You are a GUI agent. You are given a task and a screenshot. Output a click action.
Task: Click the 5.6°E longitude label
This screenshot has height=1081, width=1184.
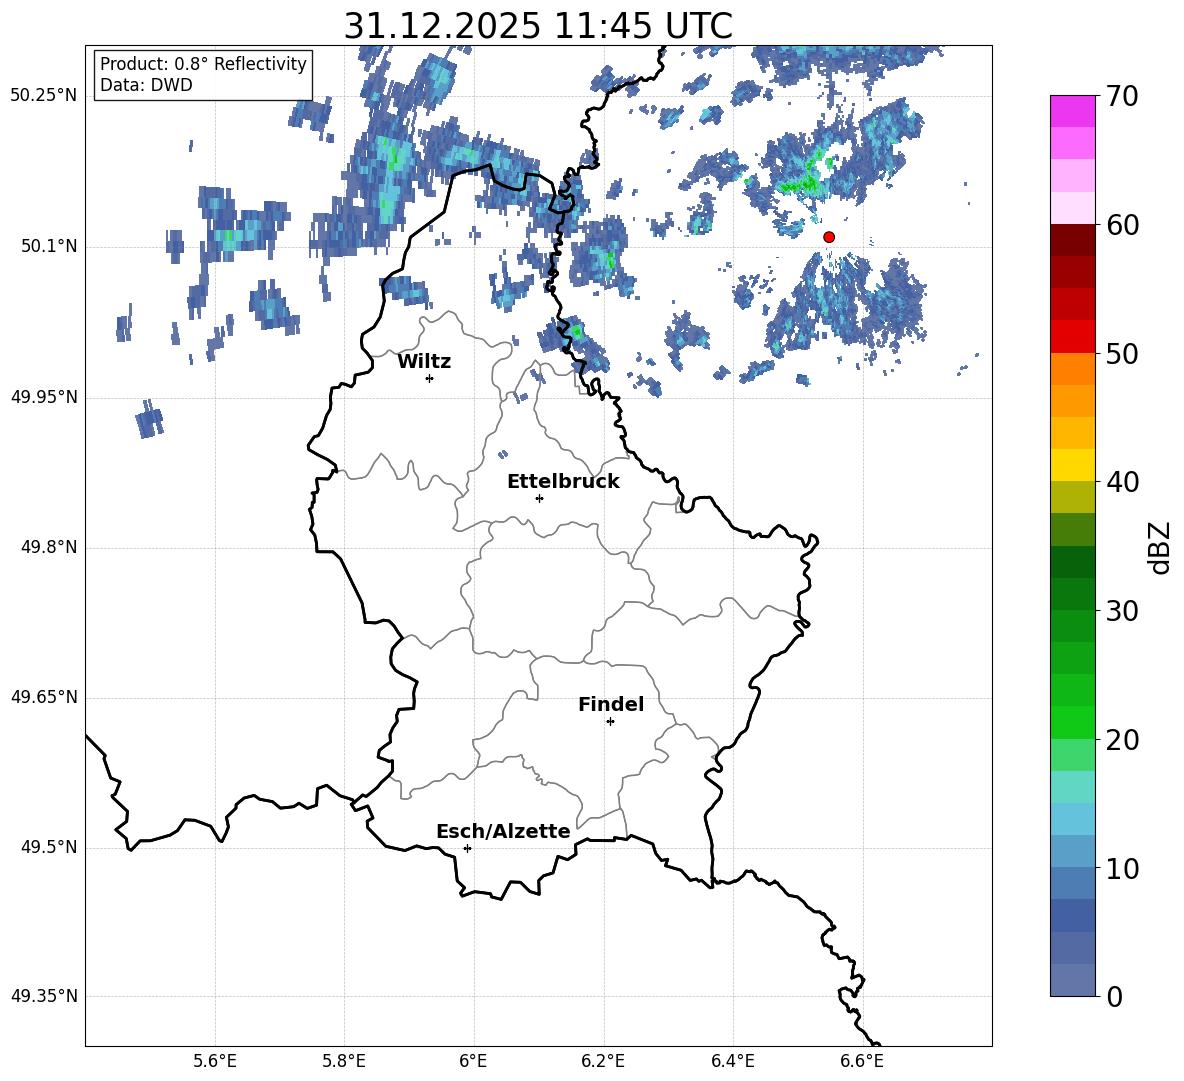(x=215, y=1061)
